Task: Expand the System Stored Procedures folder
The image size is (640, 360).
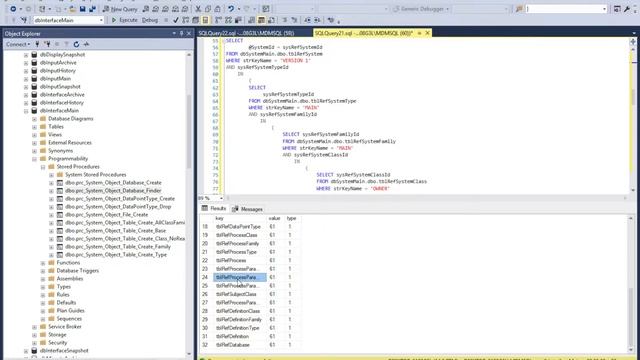Action: point(51,175)
